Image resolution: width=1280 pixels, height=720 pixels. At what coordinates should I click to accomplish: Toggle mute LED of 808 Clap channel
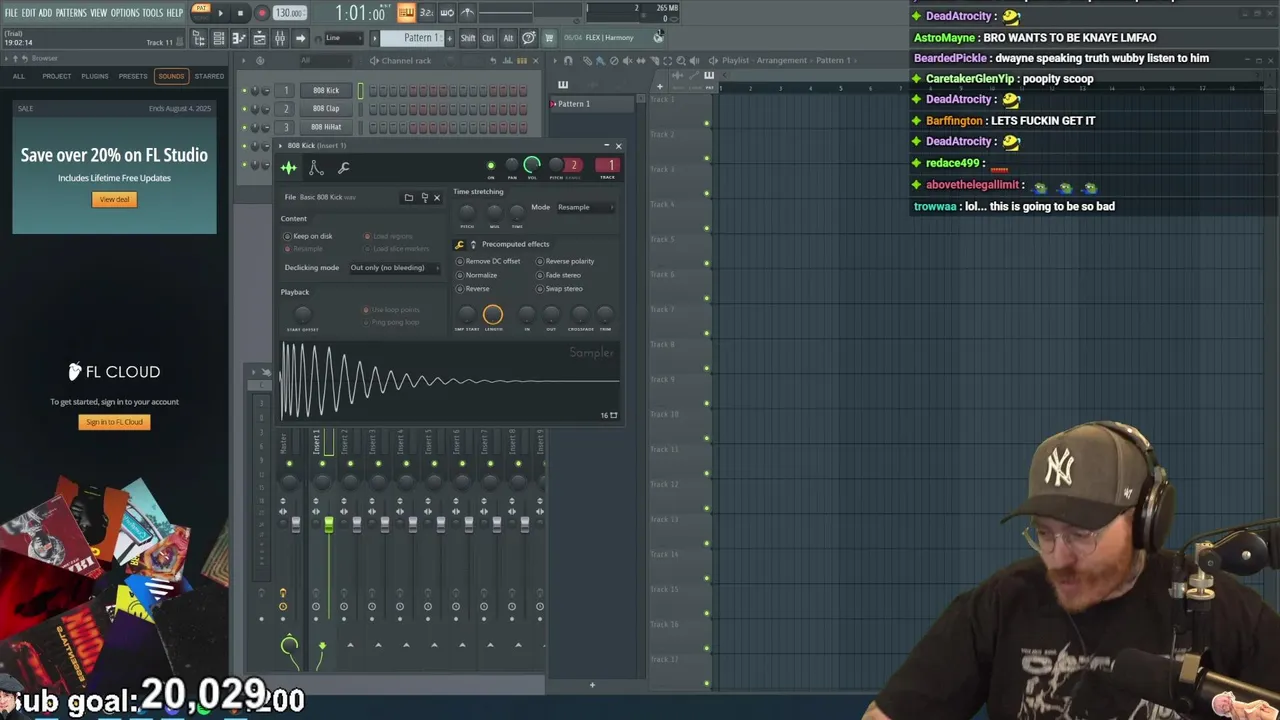[244, 108]
